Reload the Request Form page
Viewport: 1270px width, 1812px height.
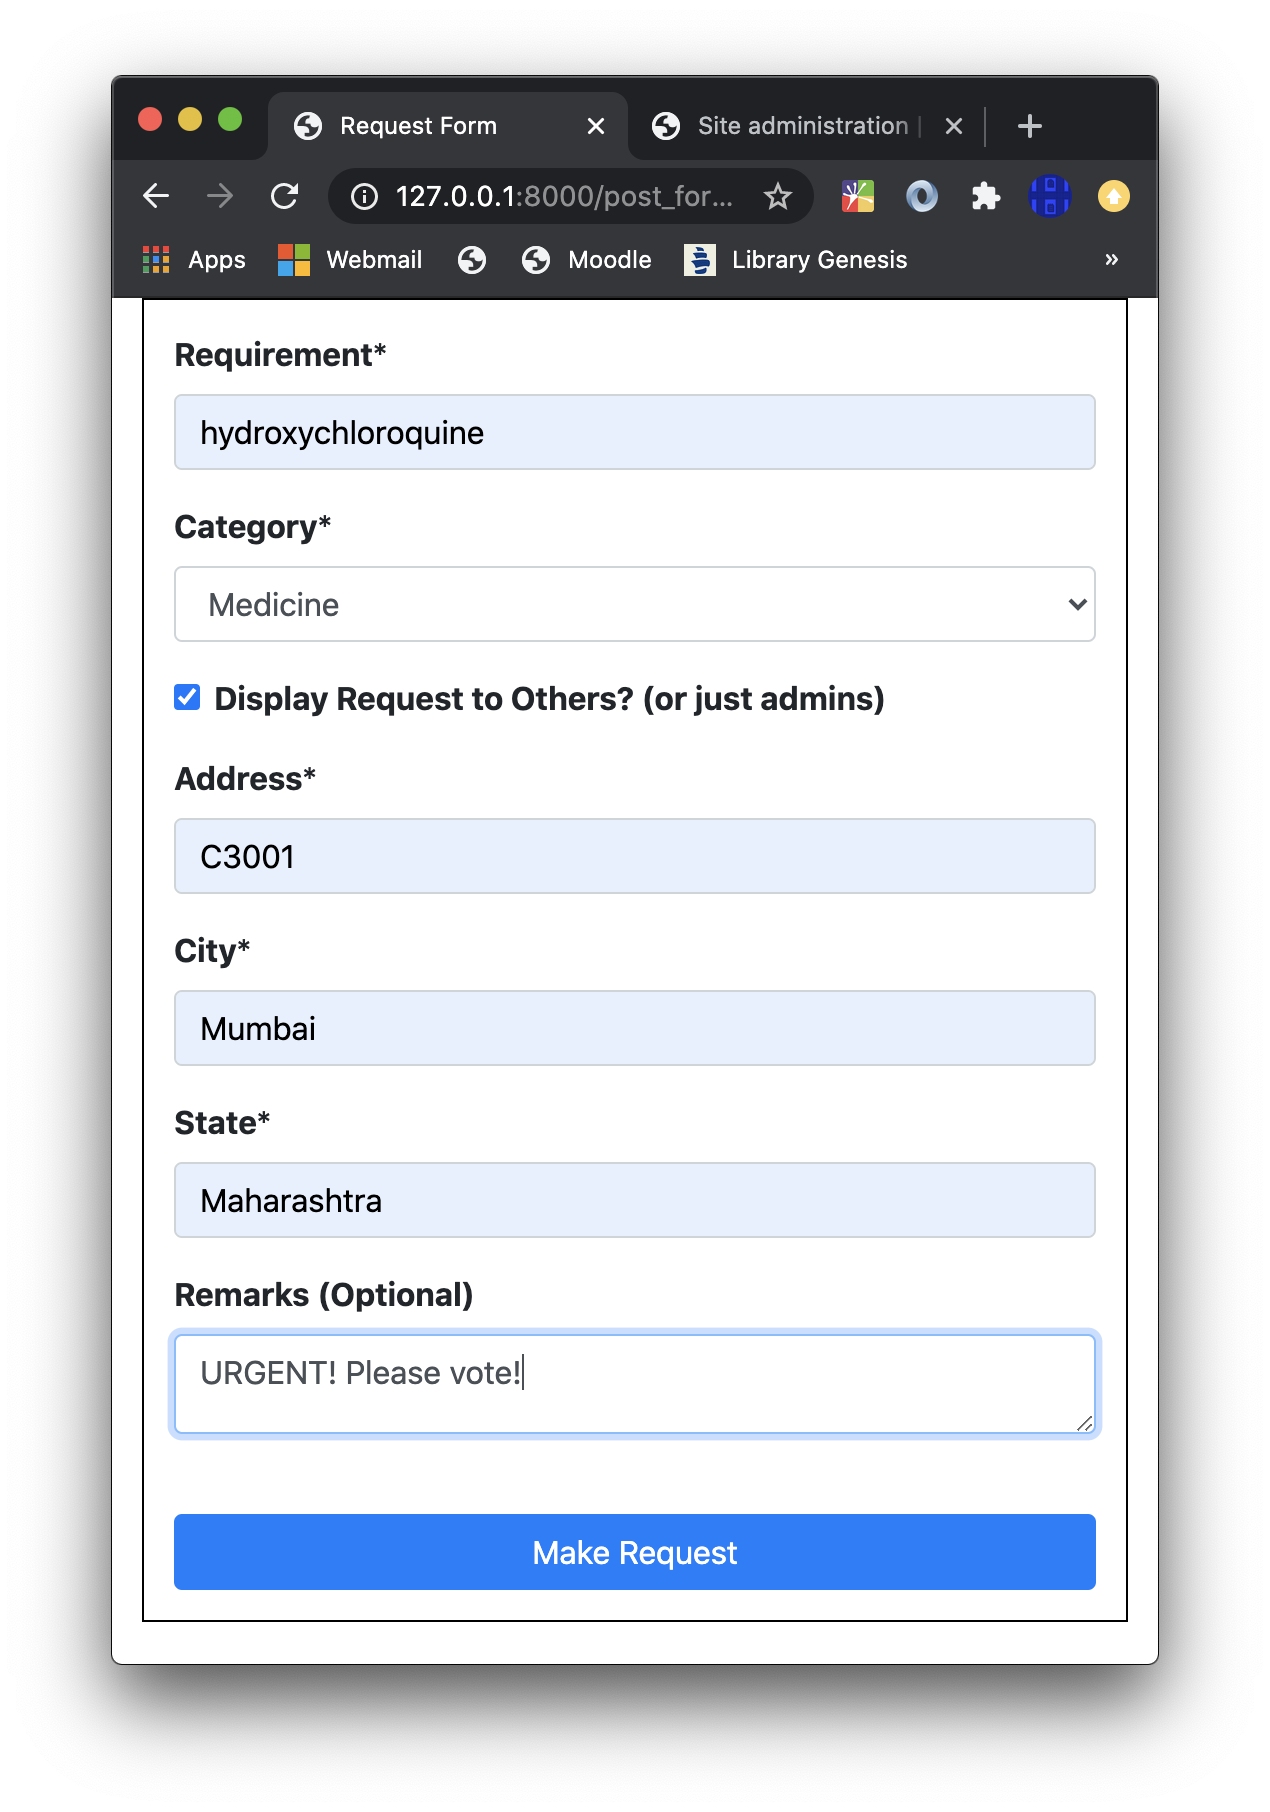click(x=285, y=196)
